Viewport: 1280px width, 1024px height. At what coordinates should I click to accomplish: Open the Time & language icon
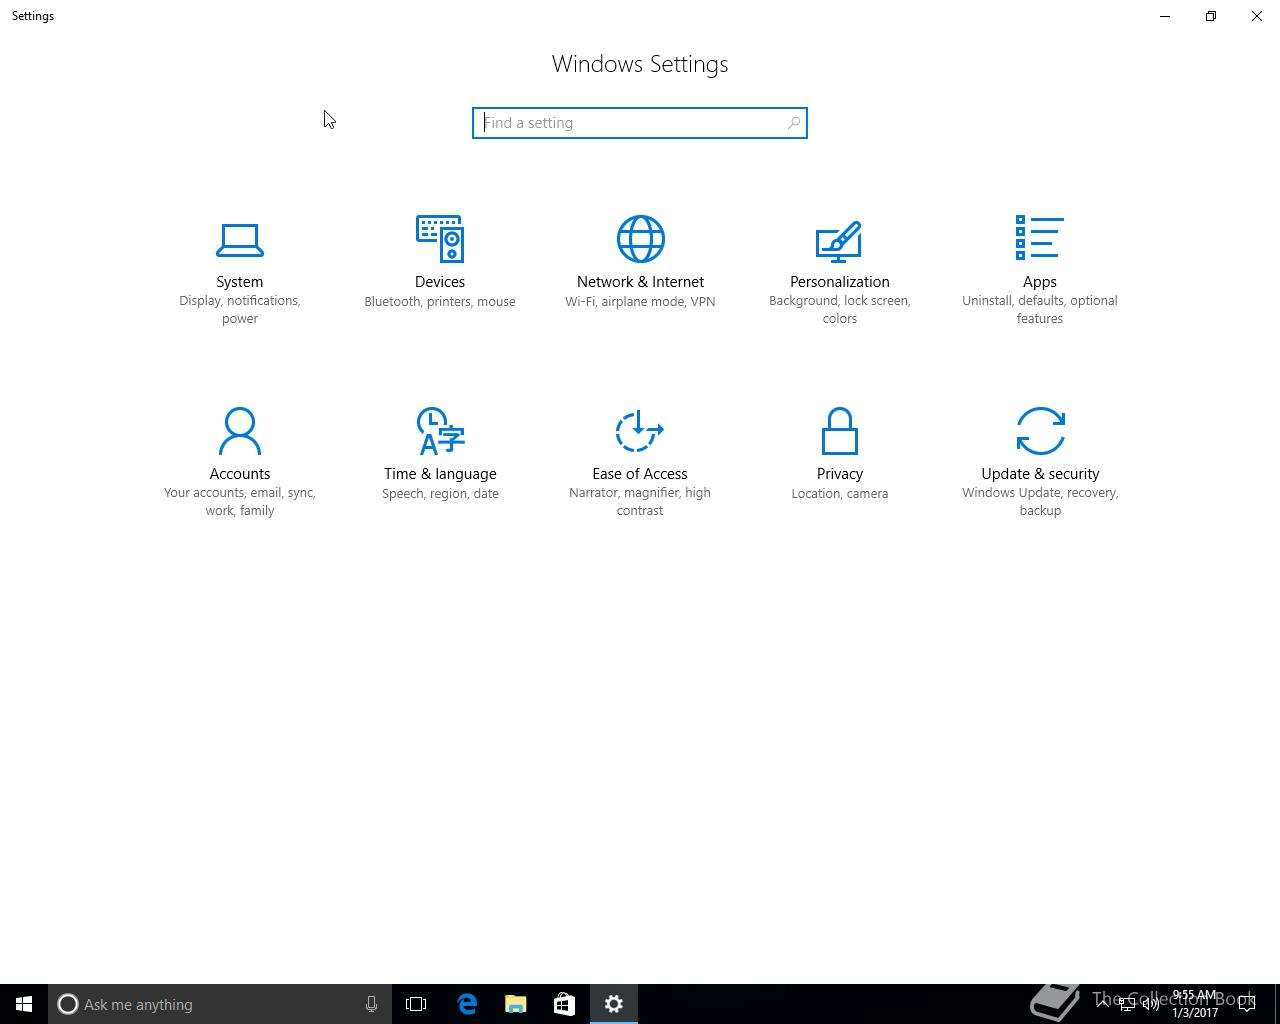[x=440, y=431]
